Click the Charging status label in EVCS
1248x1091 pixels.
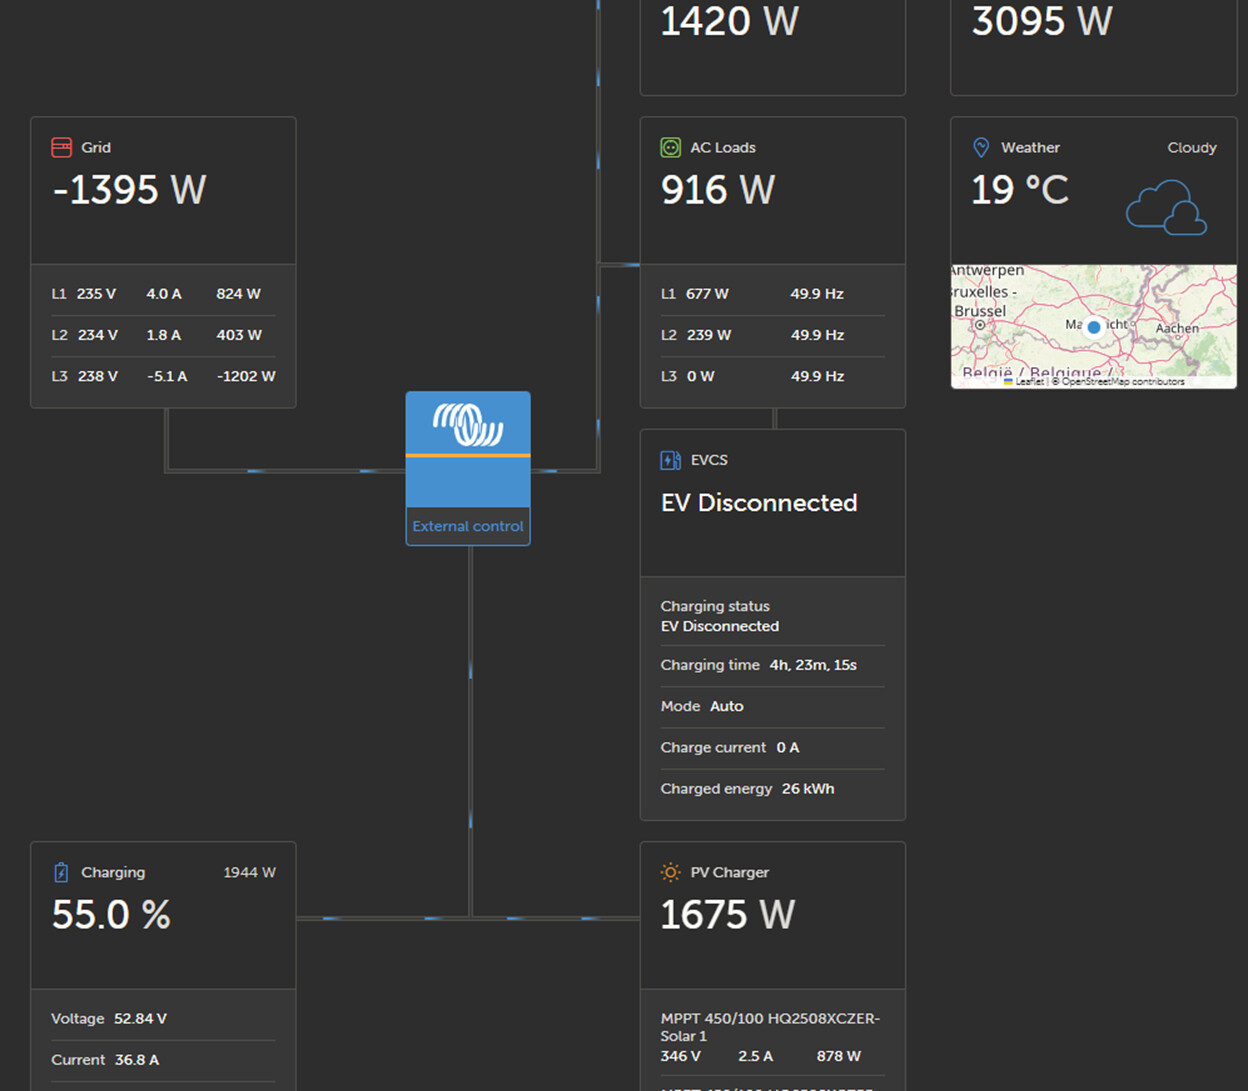pos(715,606)
